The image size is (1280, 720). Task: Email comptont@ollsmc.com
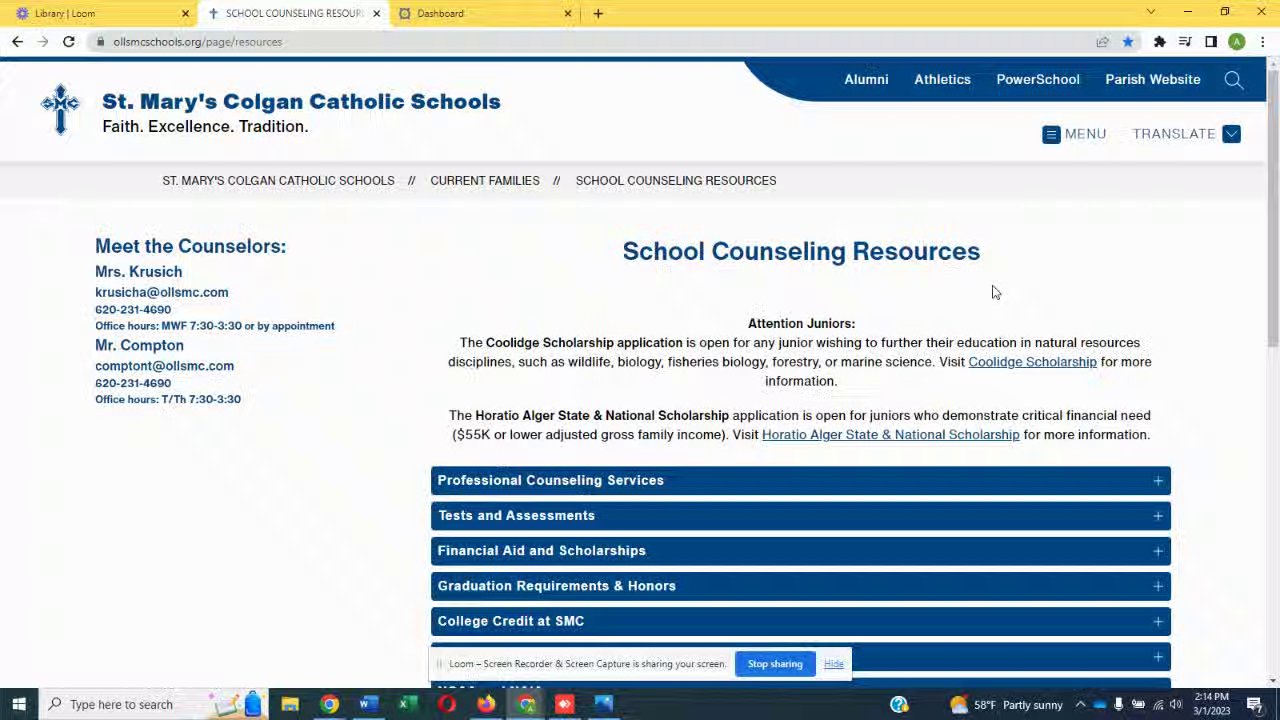tap(164, 366)
